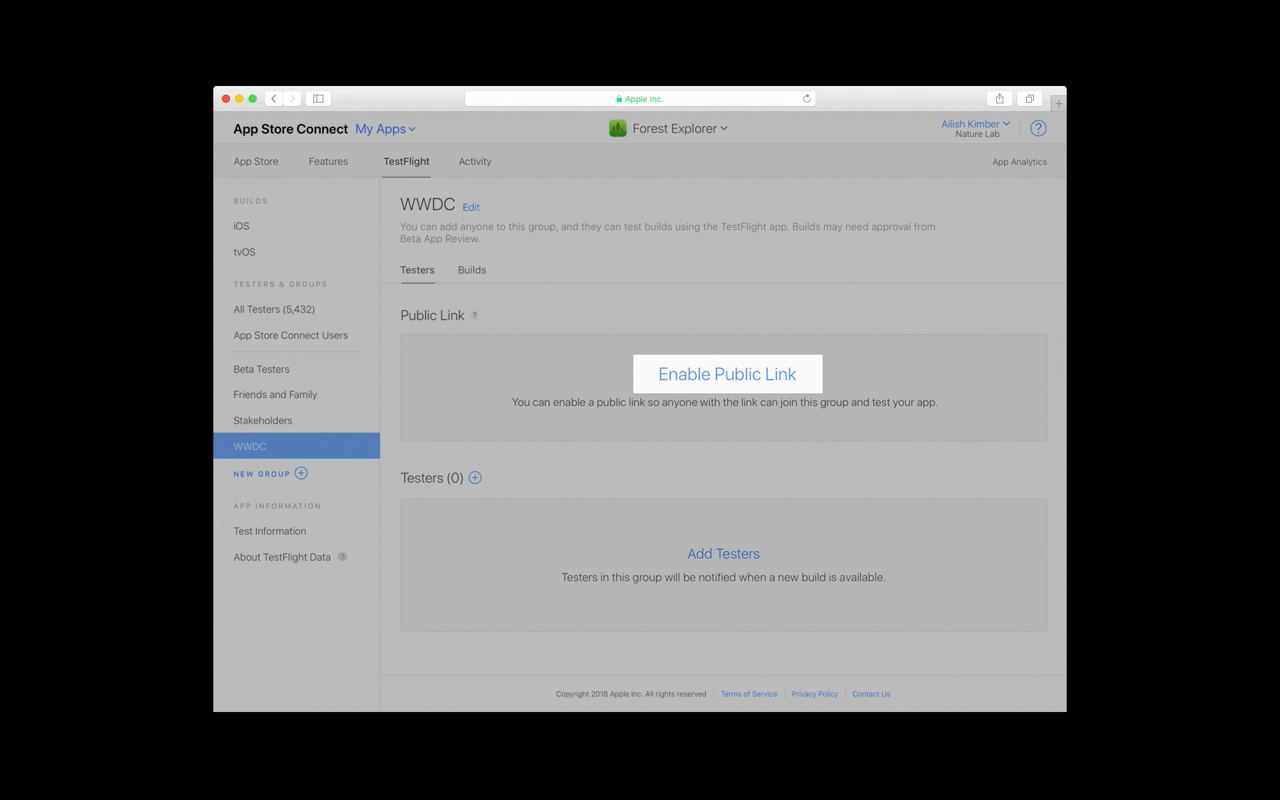1280x800 pixels.
Task: Open the Features tab
Action: 328,161
